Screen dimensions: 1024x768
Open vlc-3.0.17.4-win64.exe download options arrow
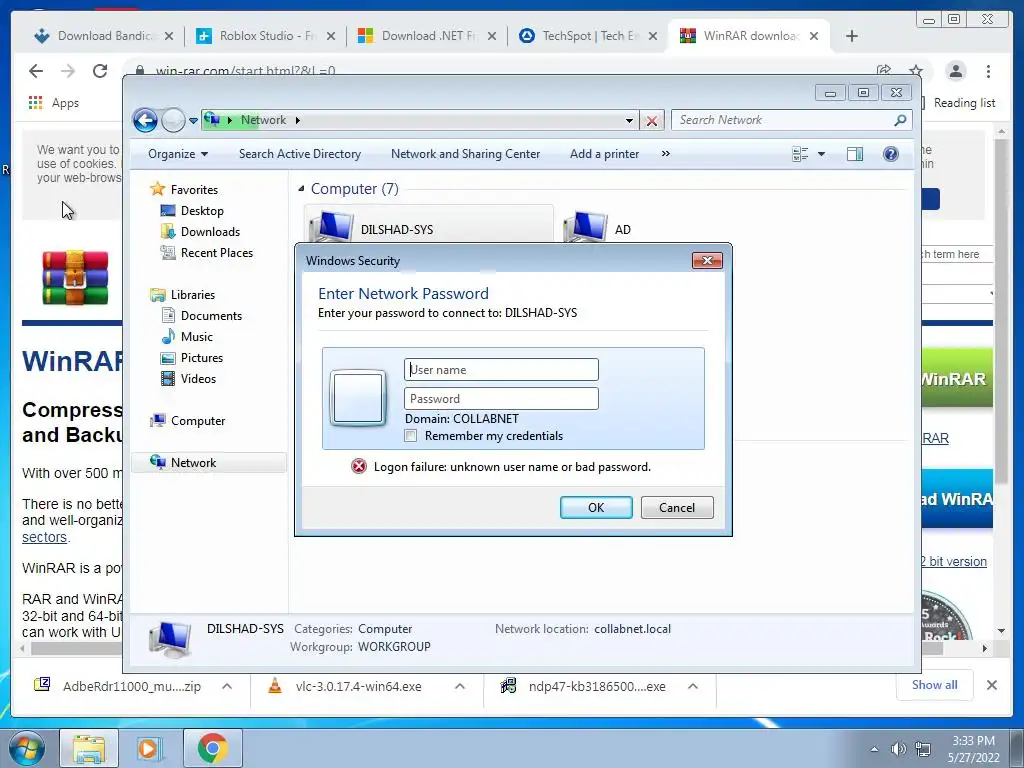tap(460, 686)
